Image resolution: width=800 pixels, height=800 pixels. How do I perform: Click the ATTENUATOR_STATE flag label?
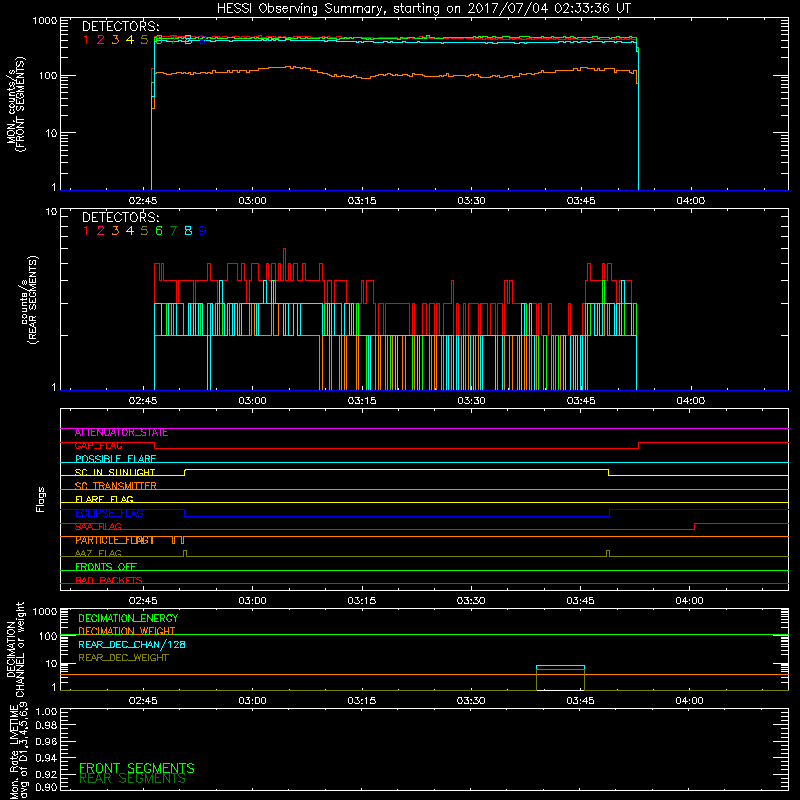(121, 433)
